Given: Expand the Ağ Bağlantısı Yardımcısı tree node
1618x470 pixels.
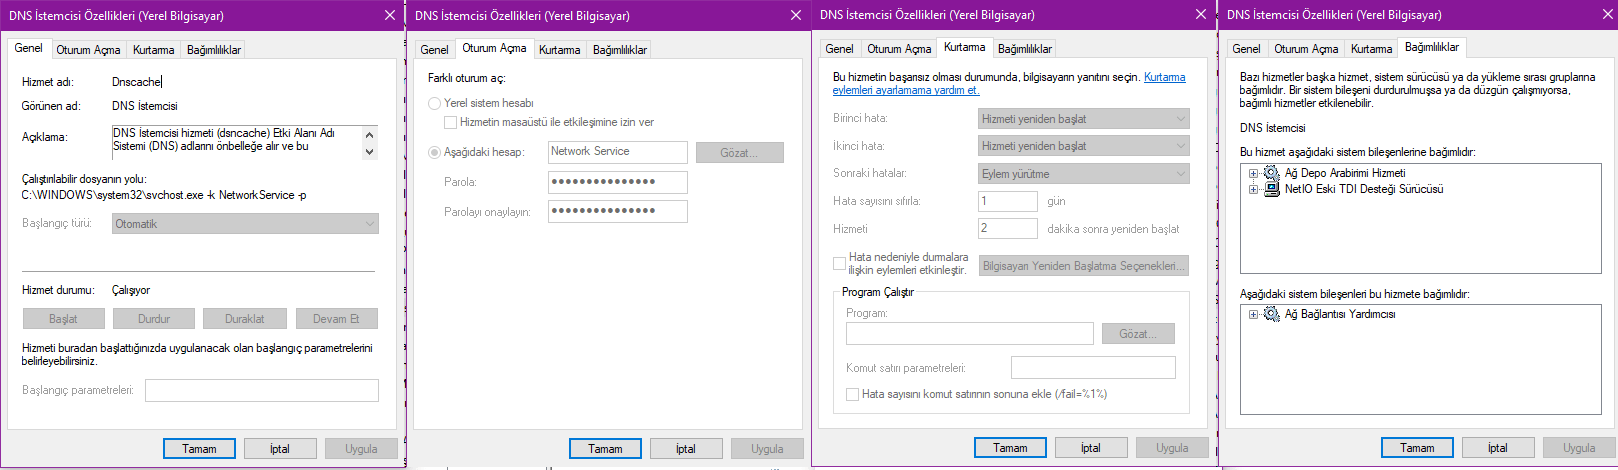Looking at the screenshot, I should [1253, 314].
